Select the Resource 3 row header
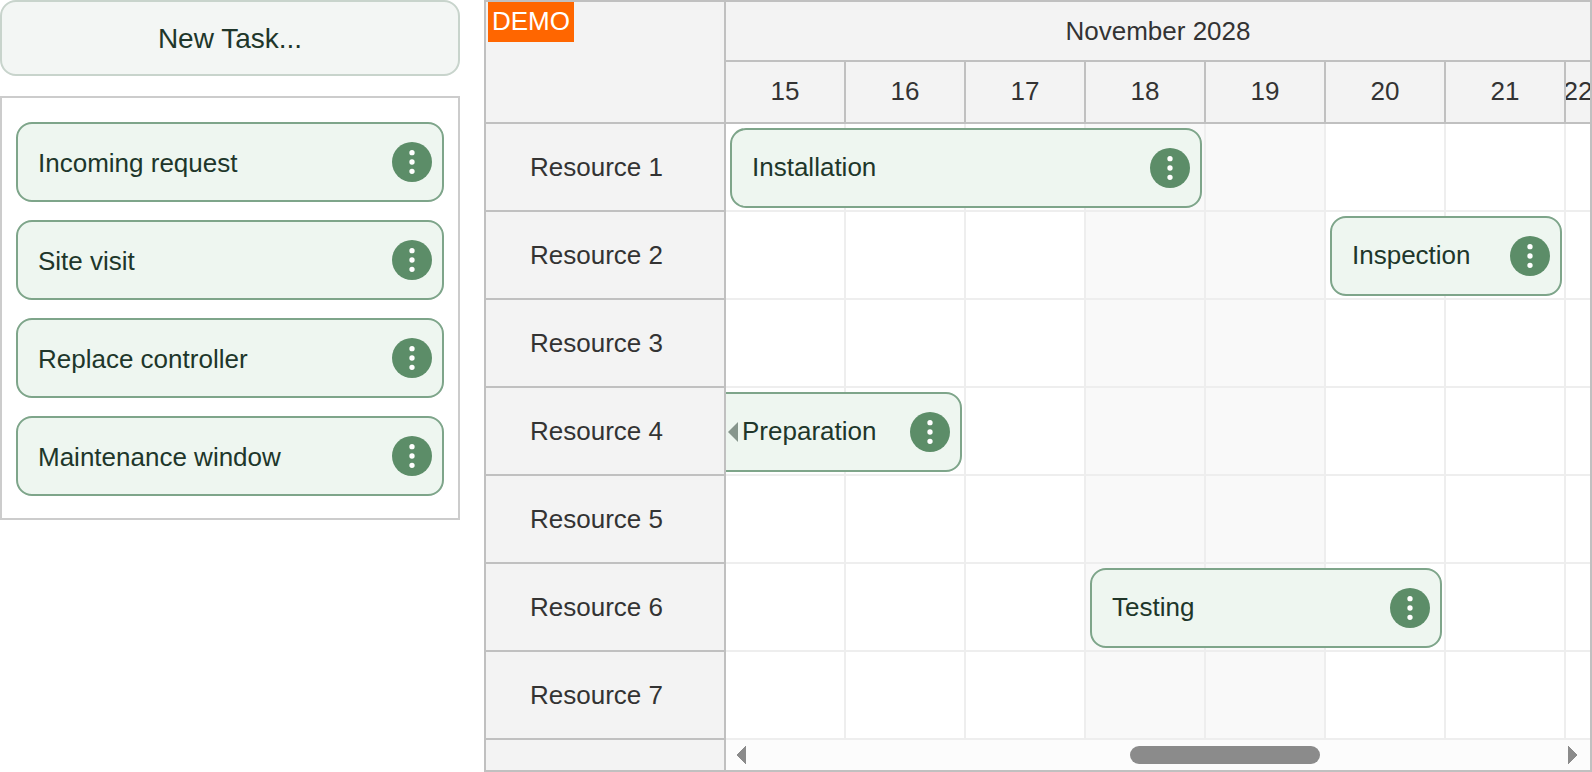The width and height of the screenshot is (1592, 772). tap(605, 344)
